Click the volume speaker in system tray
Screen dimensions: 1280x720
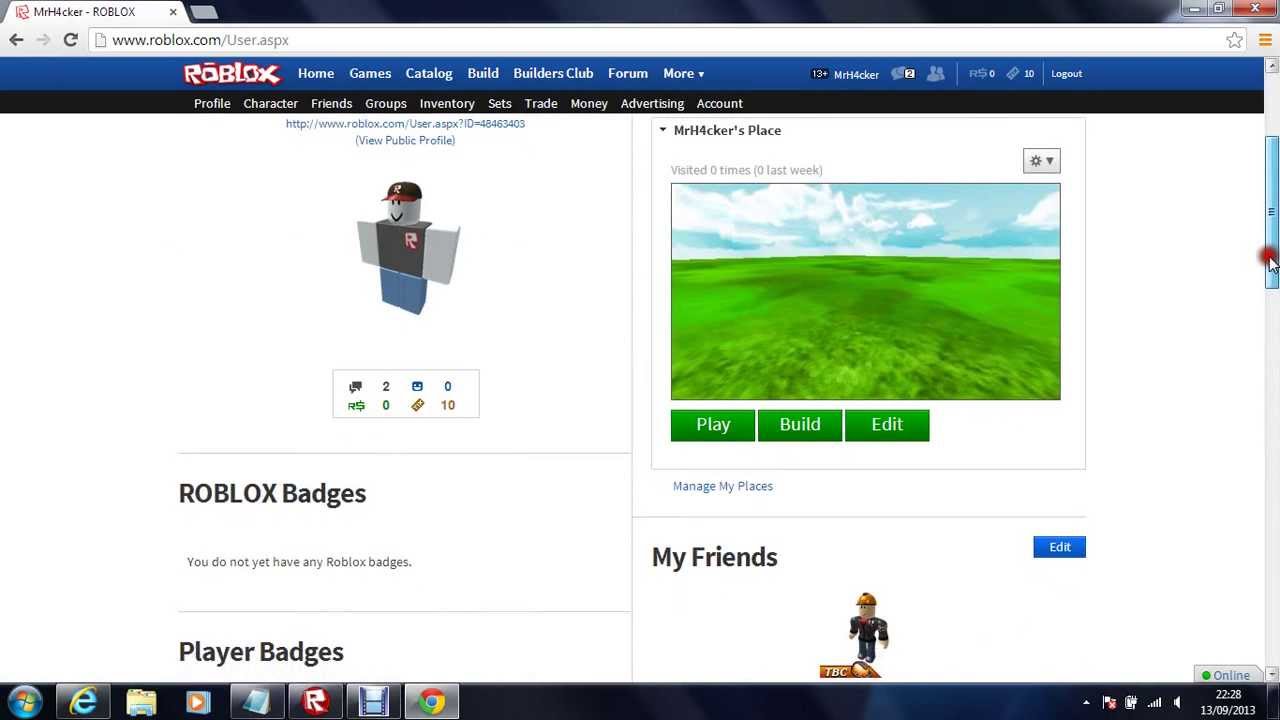tap(1178, 702)
